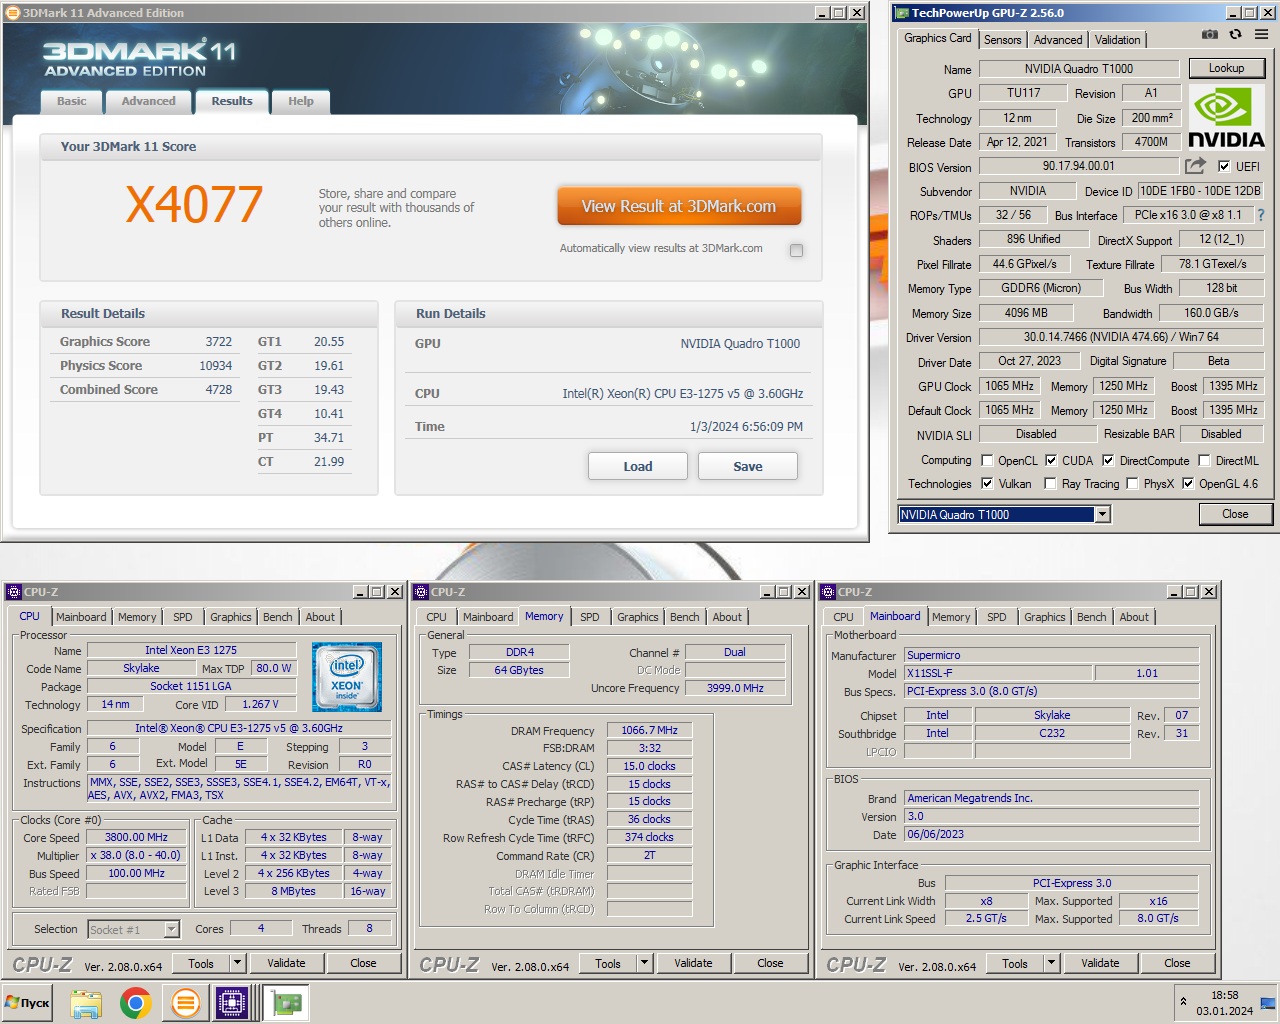The width and height of the screenshot is (1280, 1024).
Task: Click the BIOS share/export arrow icon
Action: [1195, 166]
